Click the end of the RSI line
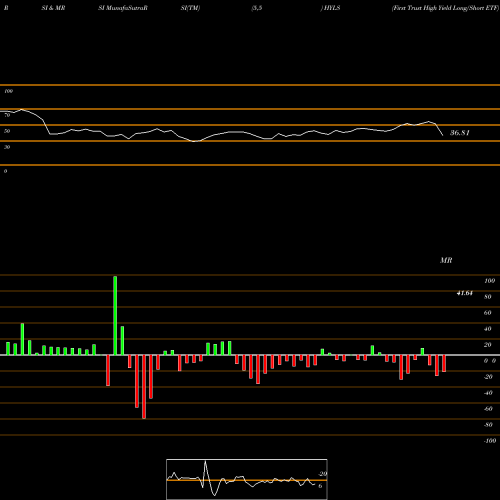This screenshot has width=500, height=500. pos(443,135)
